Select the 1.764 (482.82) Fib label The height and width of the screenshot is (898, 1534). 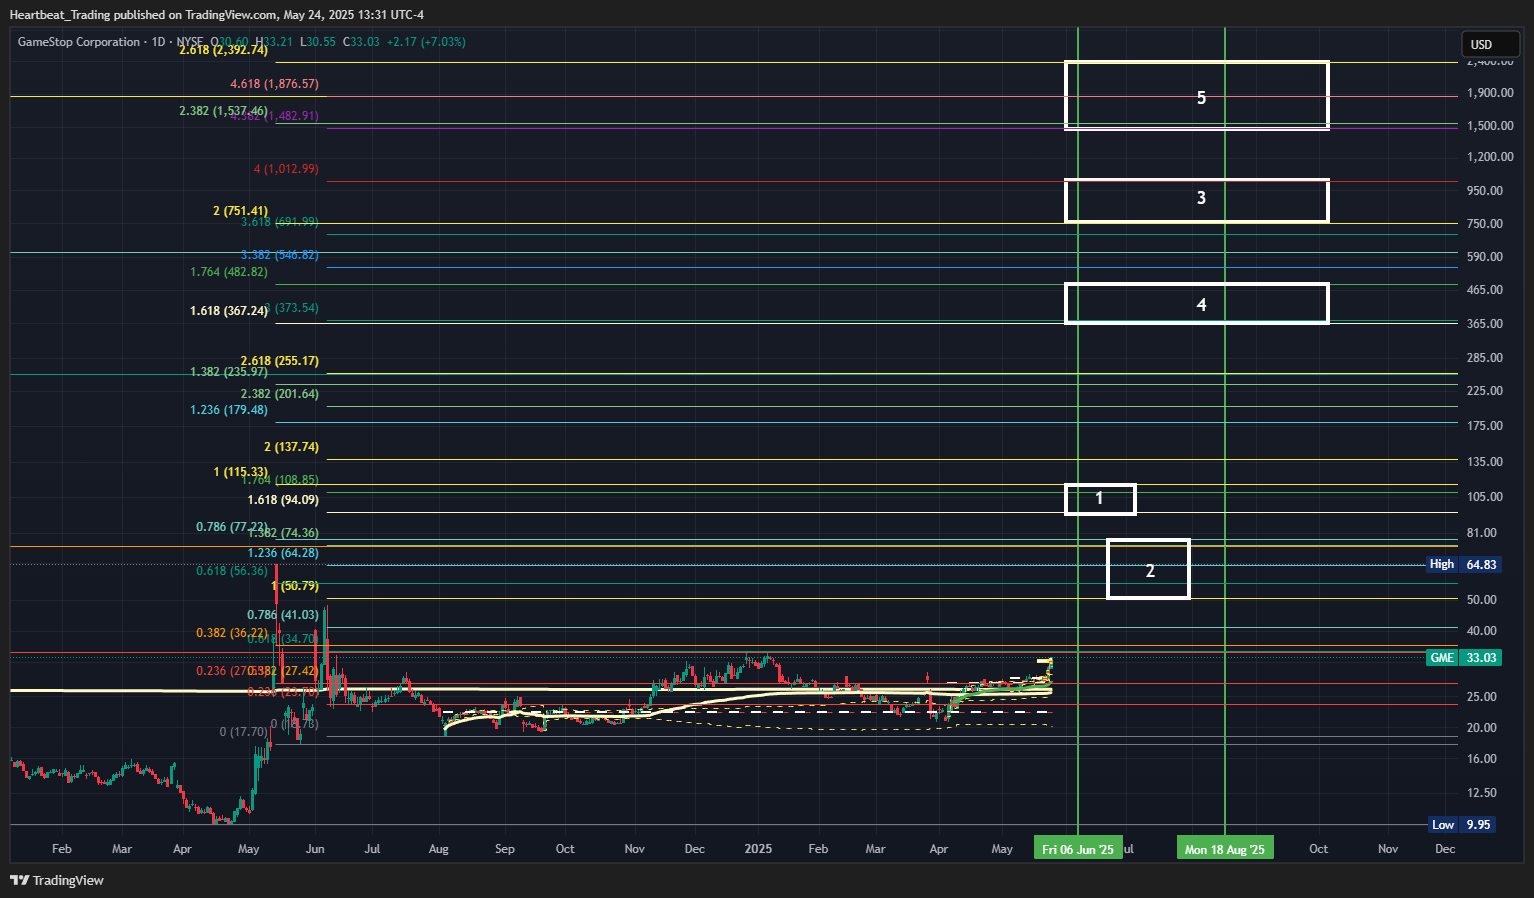[x=229, y=272]
